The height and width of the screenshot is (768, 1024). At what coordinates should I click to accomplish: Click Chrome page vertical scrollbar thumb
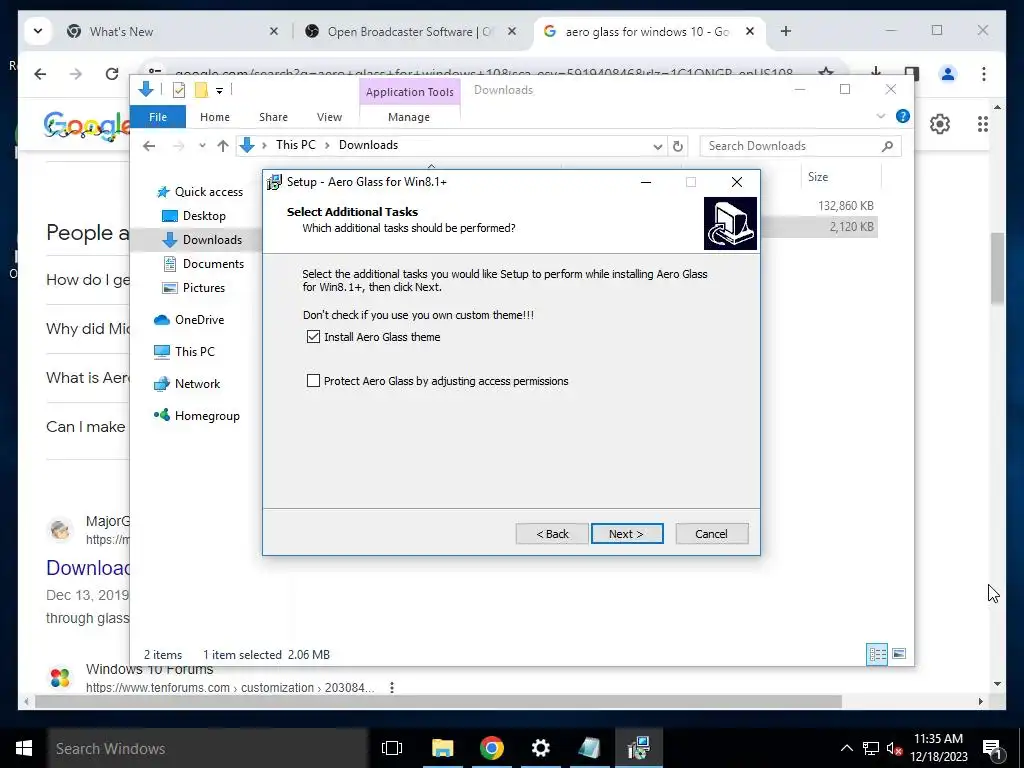pyautogui.click(x=997, y=268)
